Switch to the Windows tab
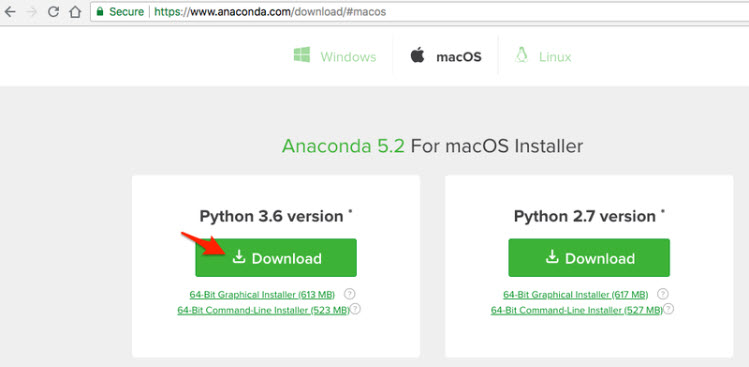This screenshot has width=749, height=367. coord(335,56)
